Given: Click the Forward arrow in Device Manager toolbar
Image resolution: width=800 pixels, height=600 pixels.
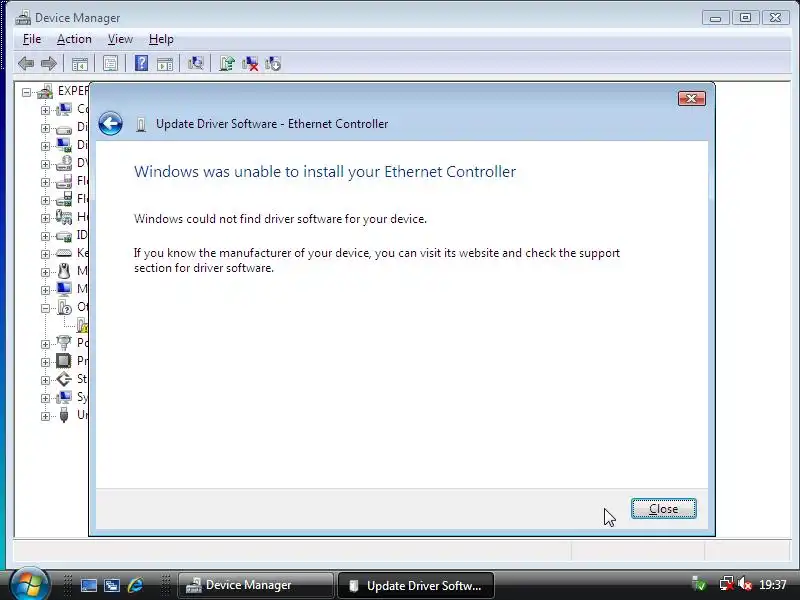Looking at the screenshot, I should pyautogui.click(x=48, y=64).
